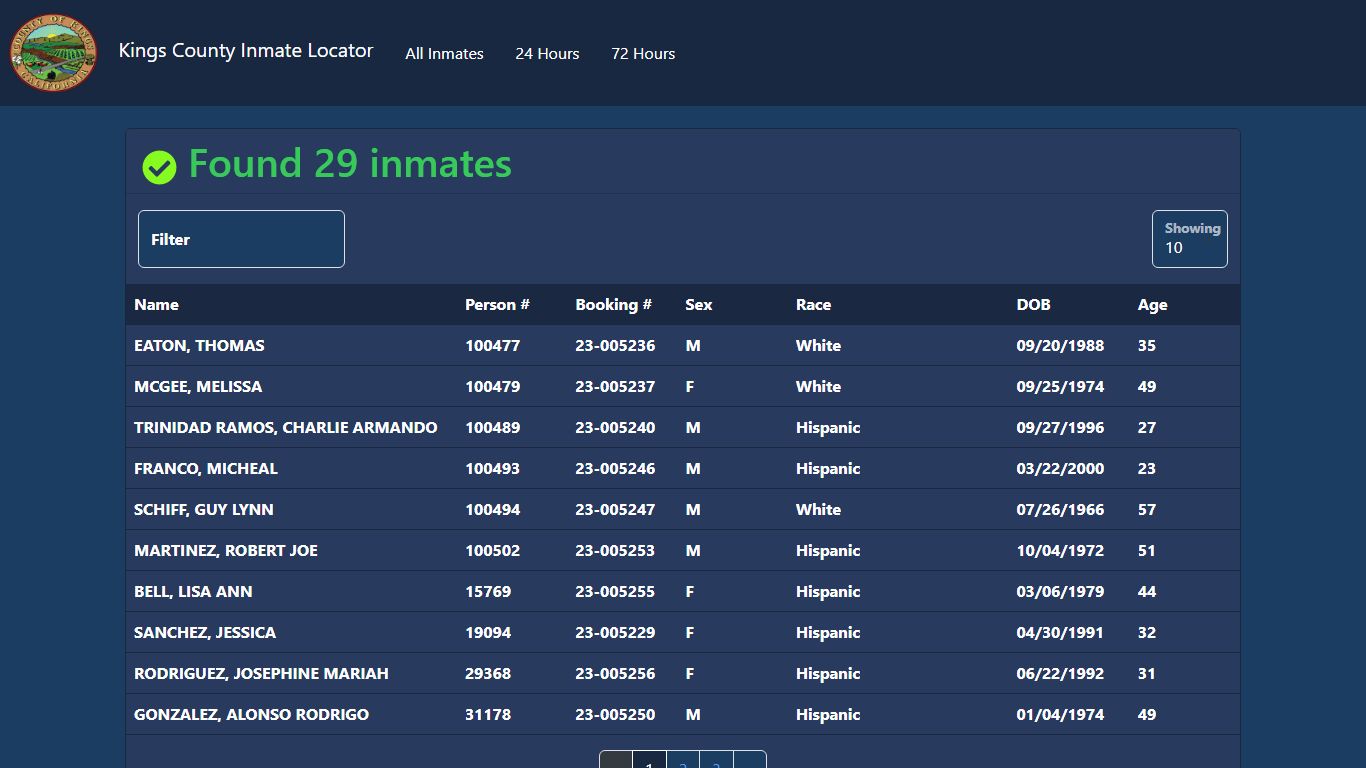
Task: Sort table by DOB column header
Action: [x=1033, y=305]
